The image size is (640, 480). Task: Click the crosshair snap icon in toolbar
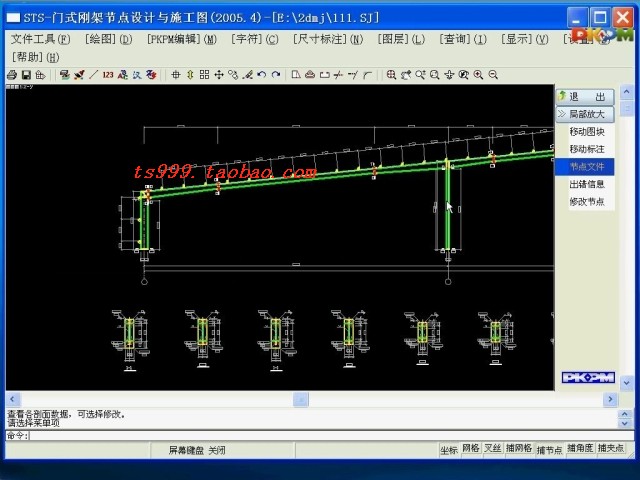click(176, 75)
